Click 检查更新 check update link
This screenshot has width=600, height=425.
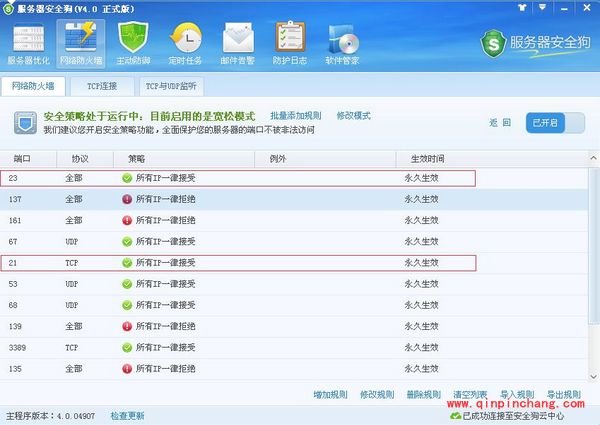click(127, 415)
